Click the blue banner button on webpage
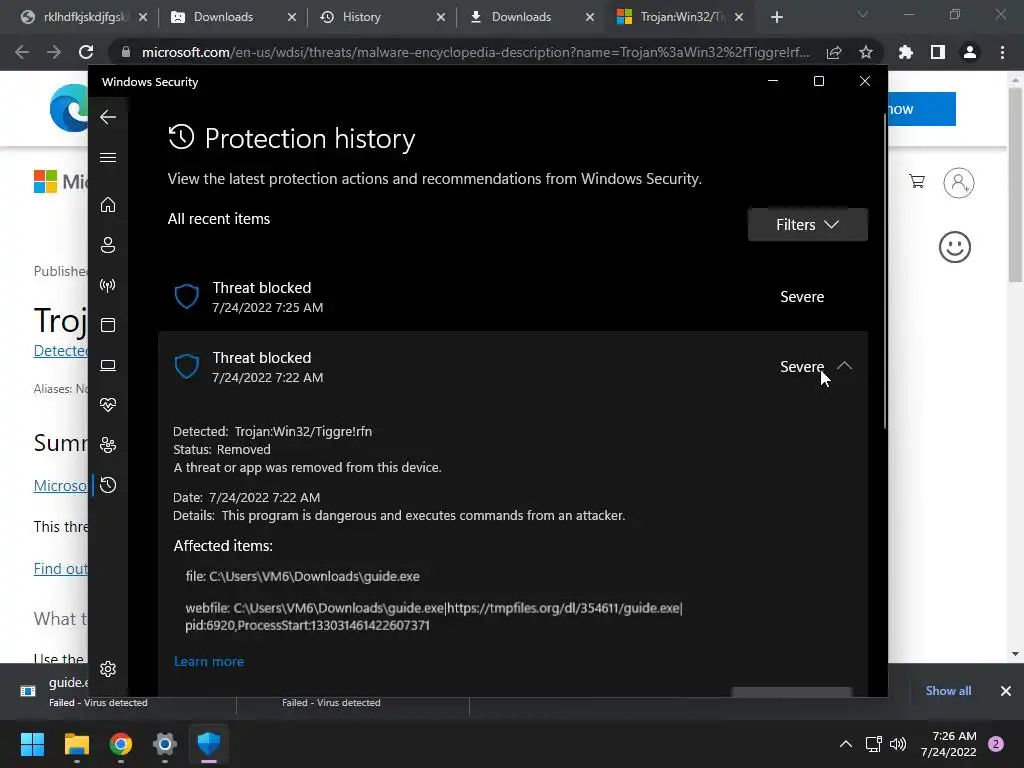Image resolution: width=1024 pixels, height=768 pixels. pos(921,109)
